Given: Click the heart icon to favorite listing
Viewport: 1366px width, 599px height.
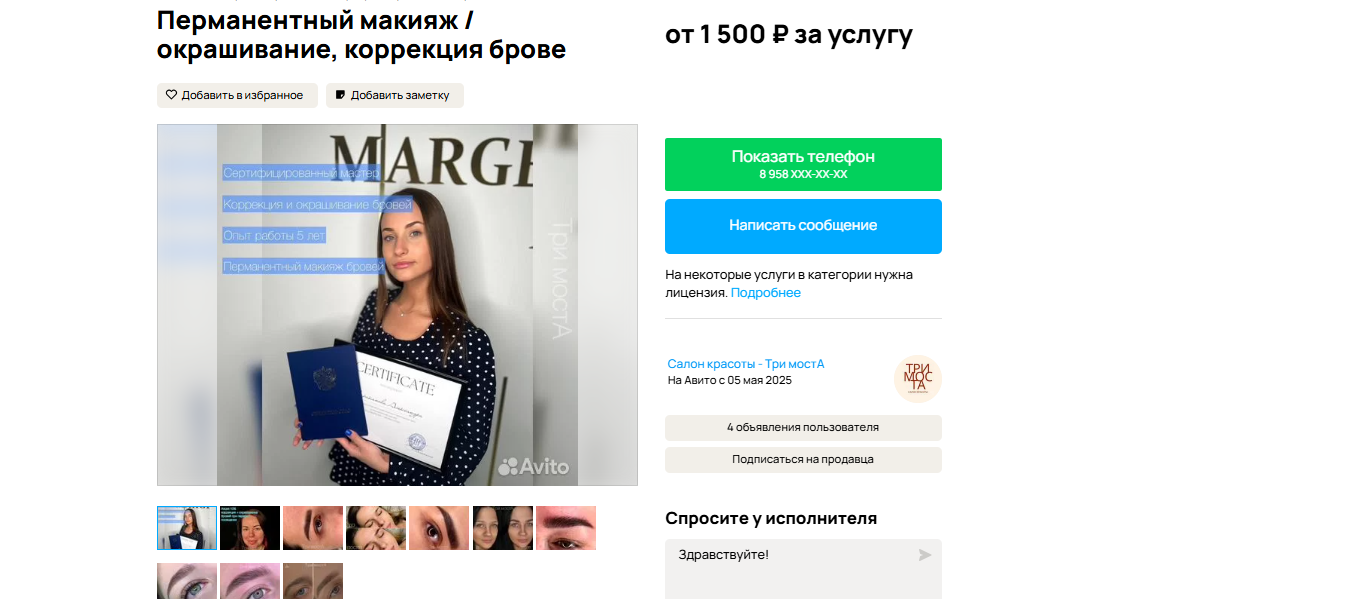Looking at the screenshot, I should [x=171, y=95].
